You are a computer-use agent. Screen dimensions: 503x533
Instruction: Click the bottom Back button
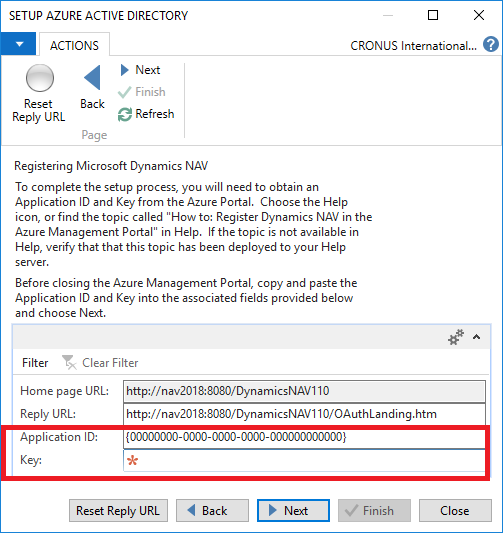click(x=212, y=511)
